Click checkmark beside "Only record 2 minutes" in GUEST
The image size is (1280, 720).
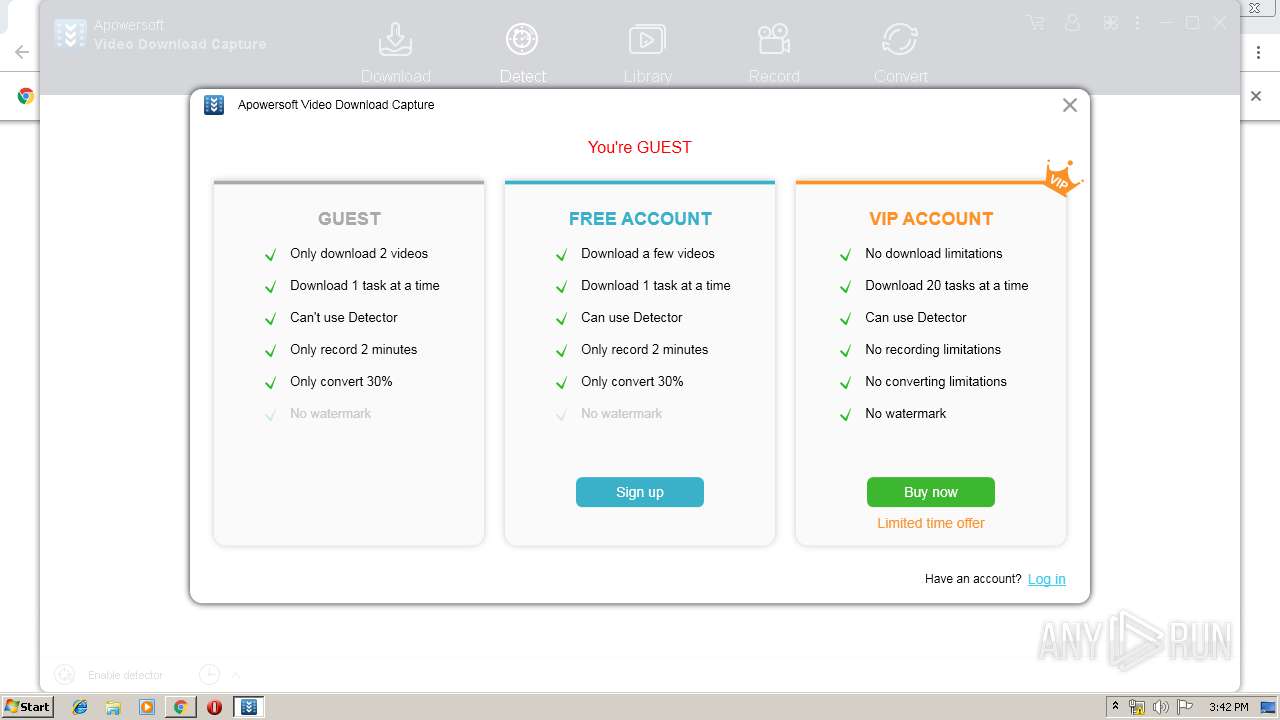[270, 350]
